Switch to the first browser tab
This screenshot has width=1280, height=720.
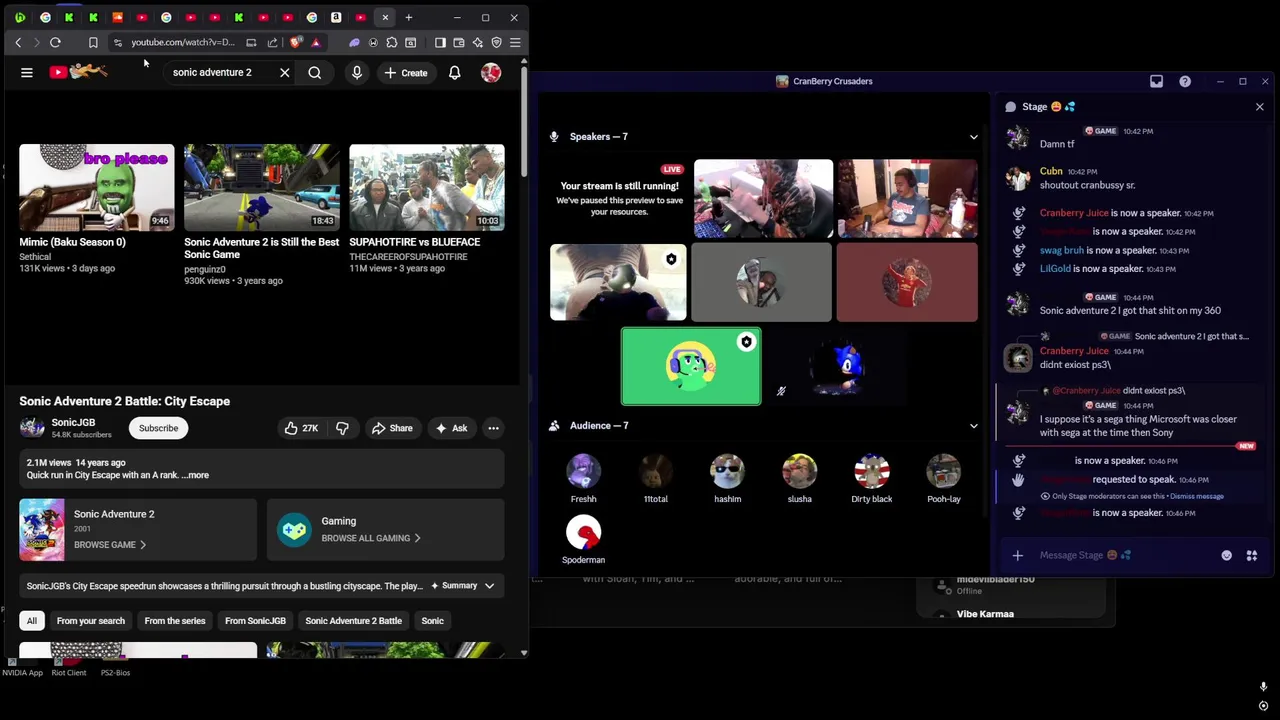[x=20, y=17]
